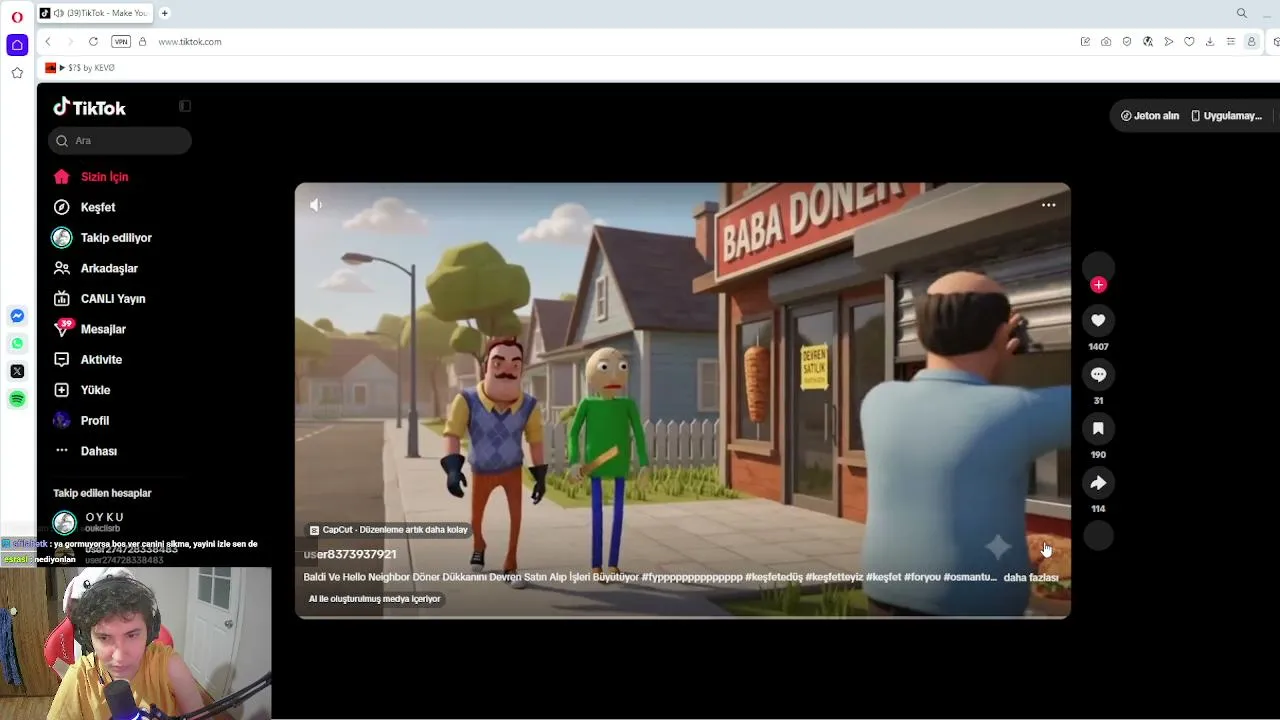Open the Profil page
This screenshot has height=720, width=1280.
(95, 421)
